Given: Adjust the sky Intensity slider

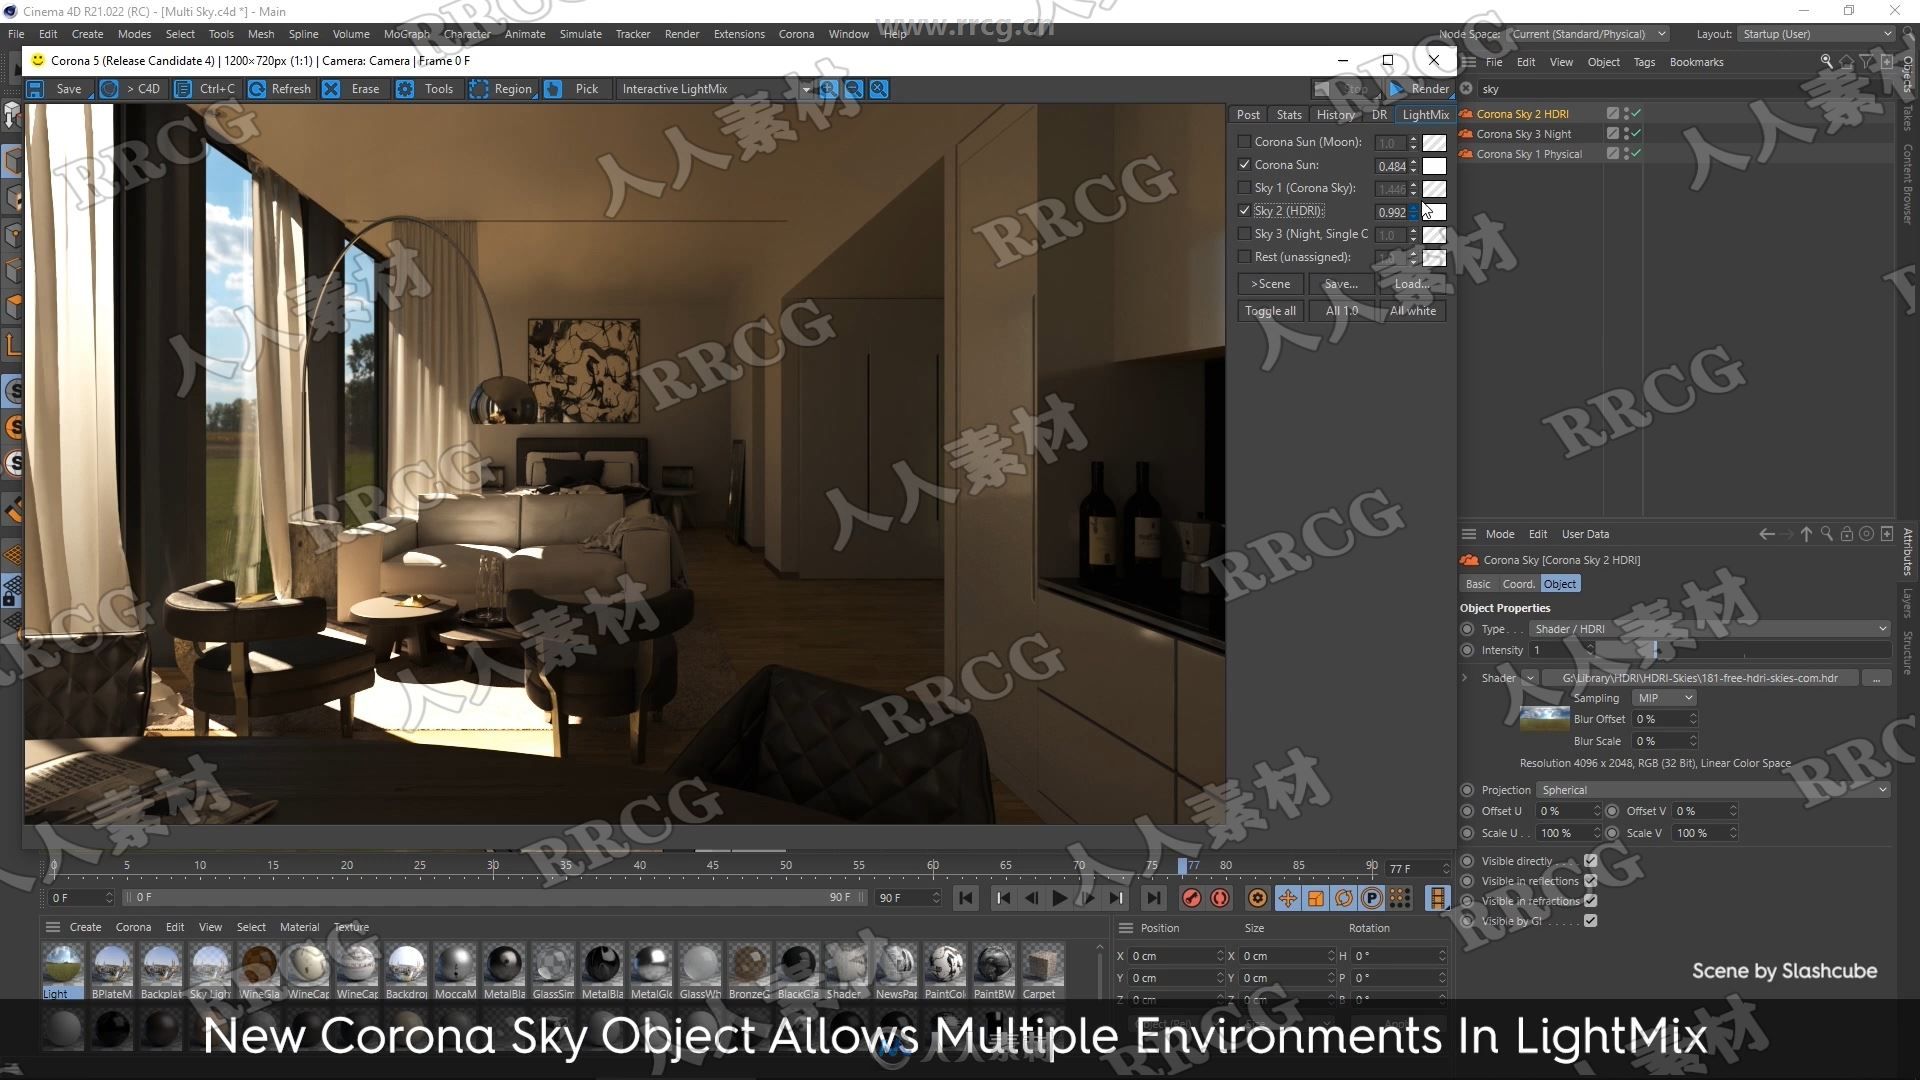Looking at the screenshot, I should [1743, 650].
